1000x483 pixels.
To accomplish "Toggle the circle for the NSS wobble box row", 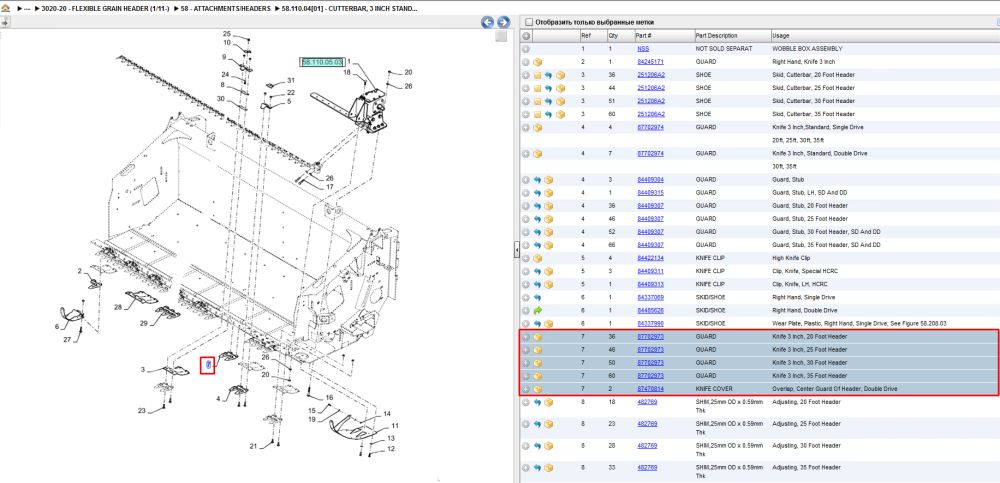I will tap(526, 48).
